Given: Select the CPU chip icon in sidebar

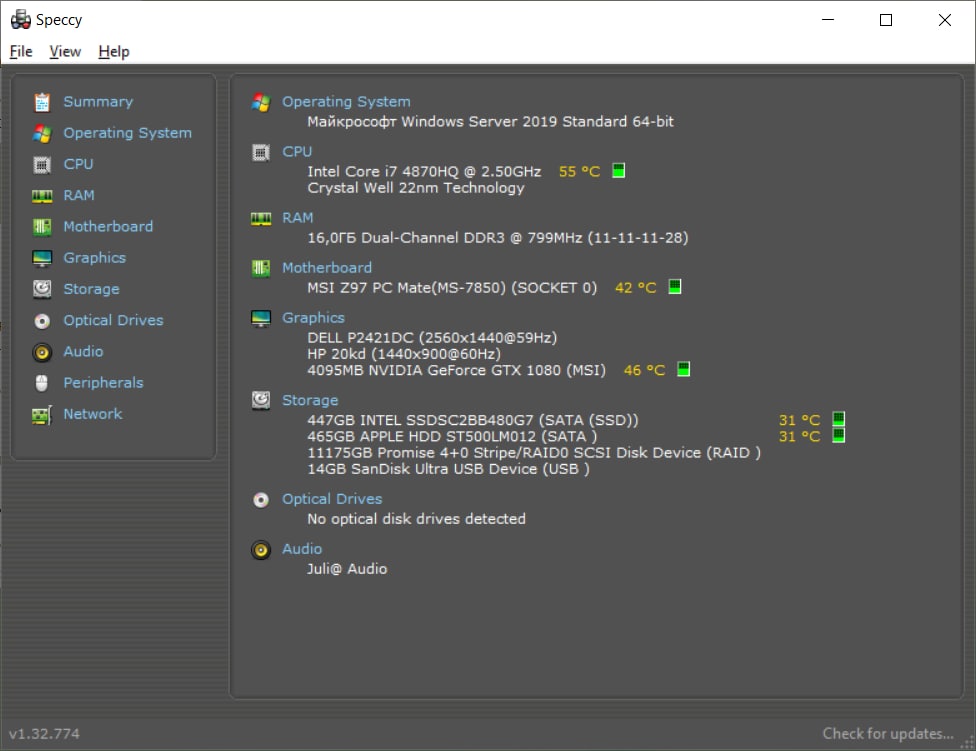Looking at the screenshot, I should [x=42, y=164].
